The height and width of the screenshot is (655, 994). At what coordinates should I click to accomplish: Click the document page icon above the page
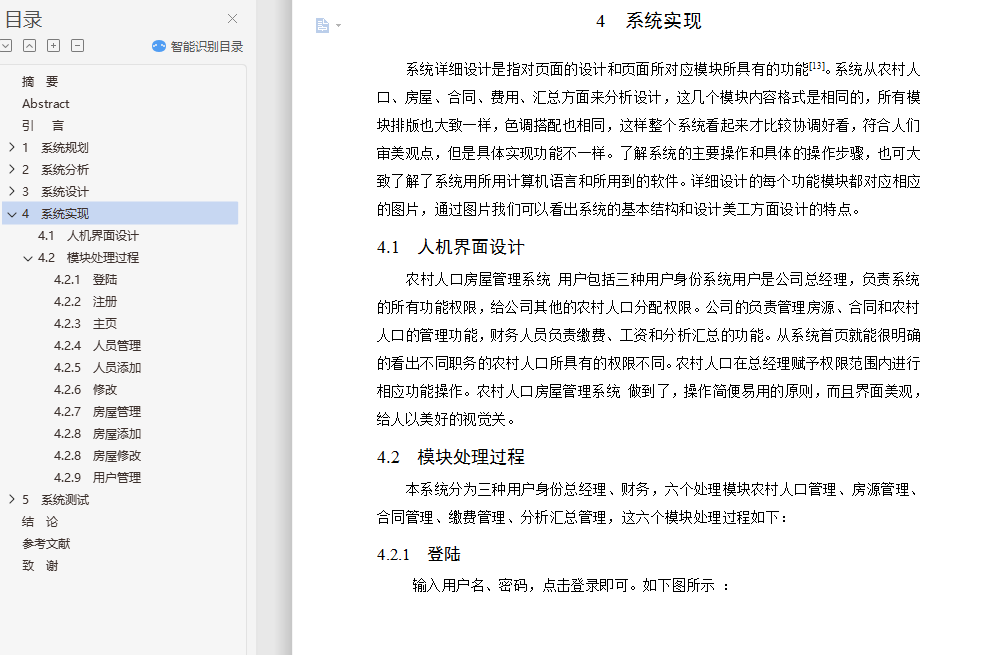[x=322, y=25]
